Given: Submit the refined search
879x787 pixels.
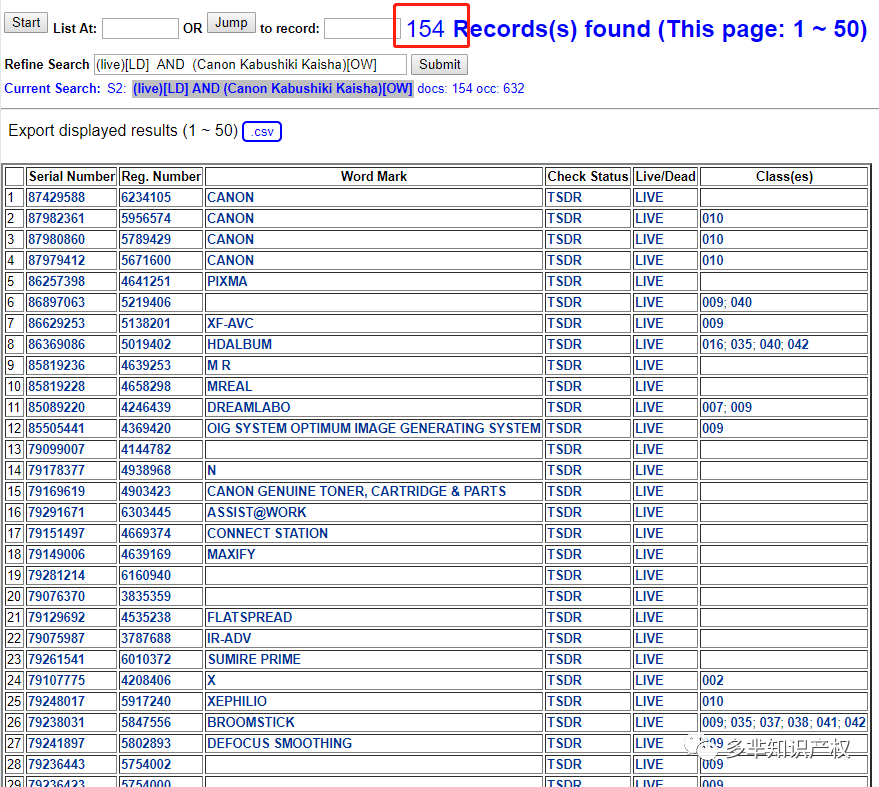Looking at the screenshot, I should click(440, 64).
